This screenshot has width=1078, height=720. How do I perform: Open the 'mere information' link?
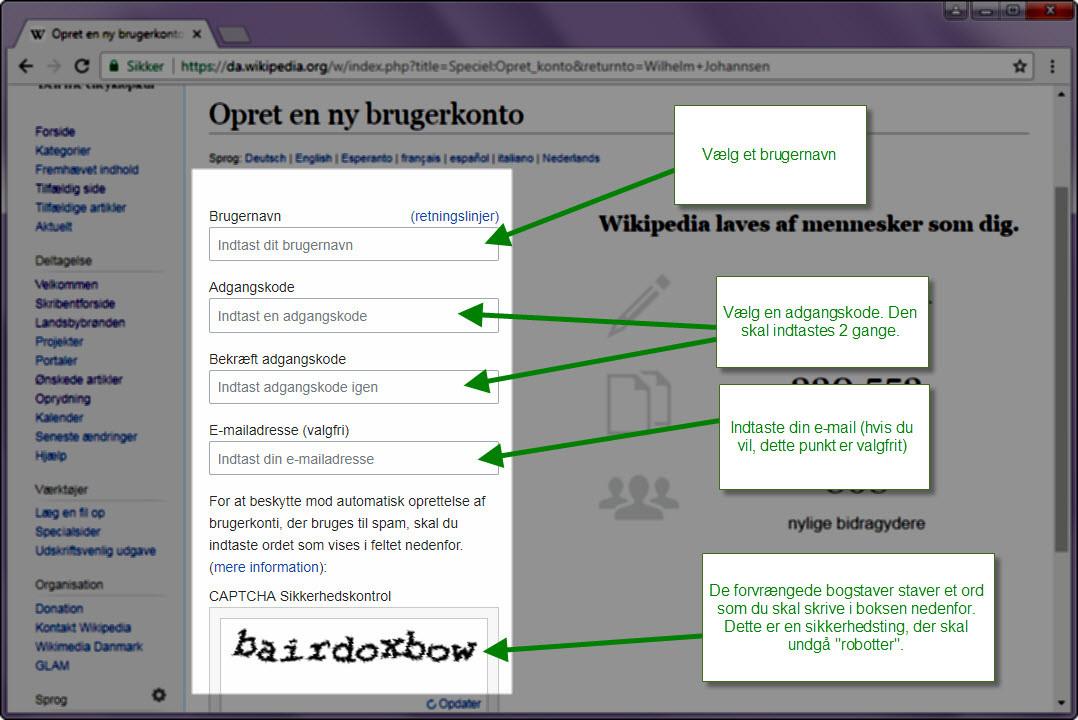266,567
